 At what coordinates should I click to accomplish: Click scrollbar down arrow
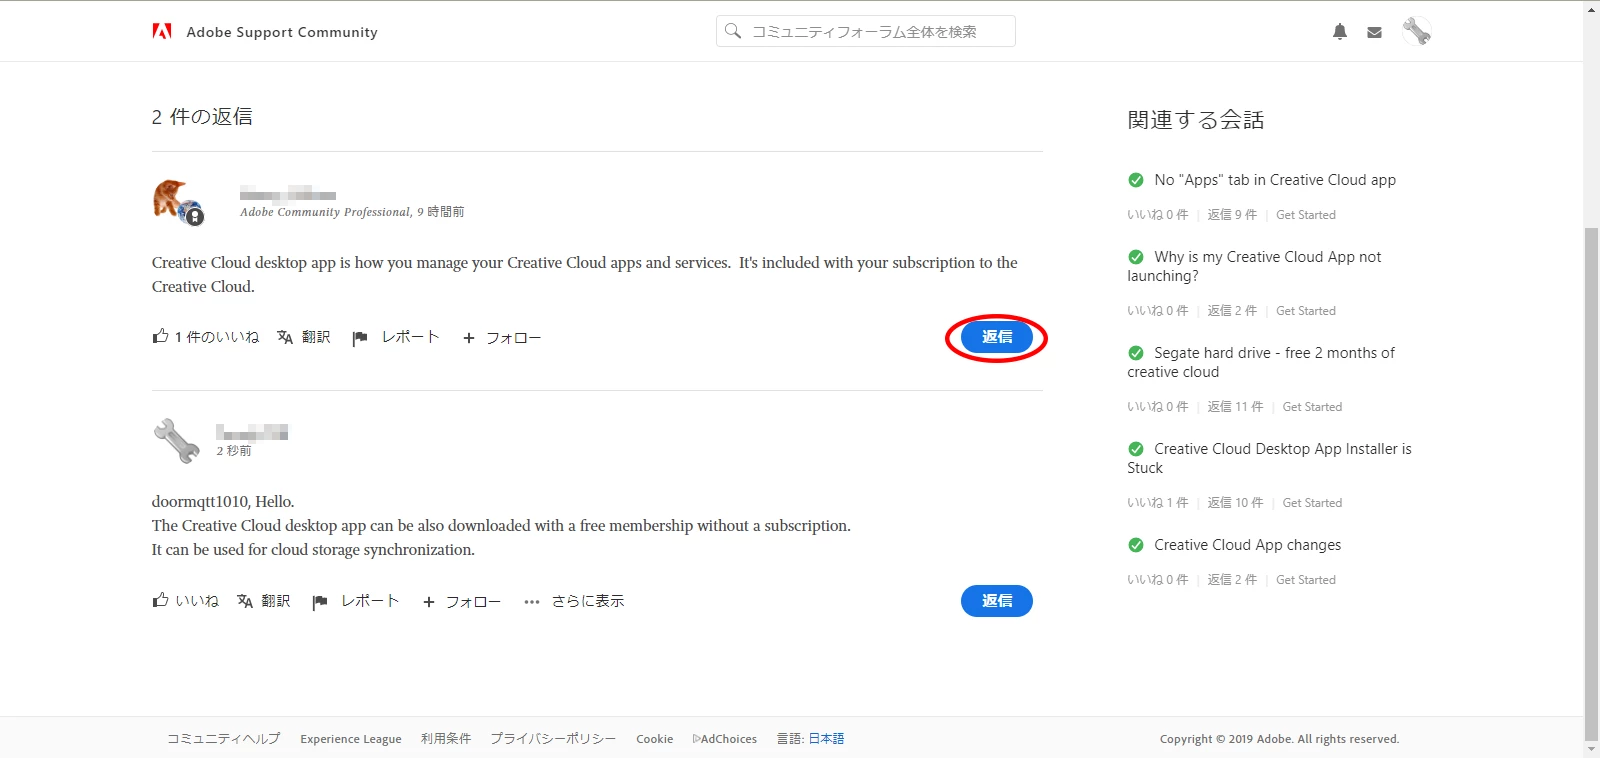point(1592,749)
